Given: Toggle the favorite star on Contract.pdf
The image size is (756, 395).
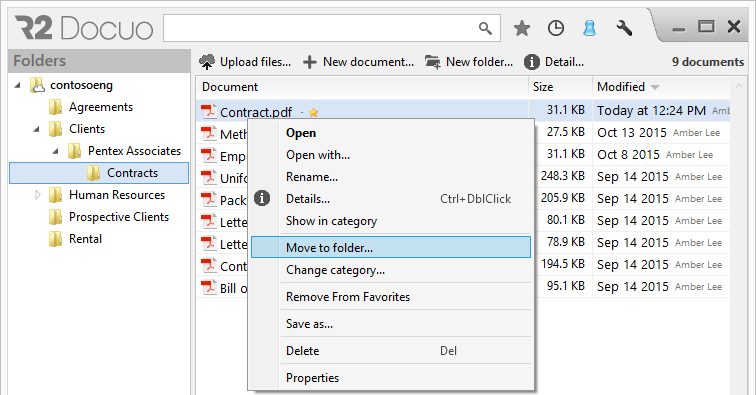Looking at the screenshot, I should coord(313,112).
